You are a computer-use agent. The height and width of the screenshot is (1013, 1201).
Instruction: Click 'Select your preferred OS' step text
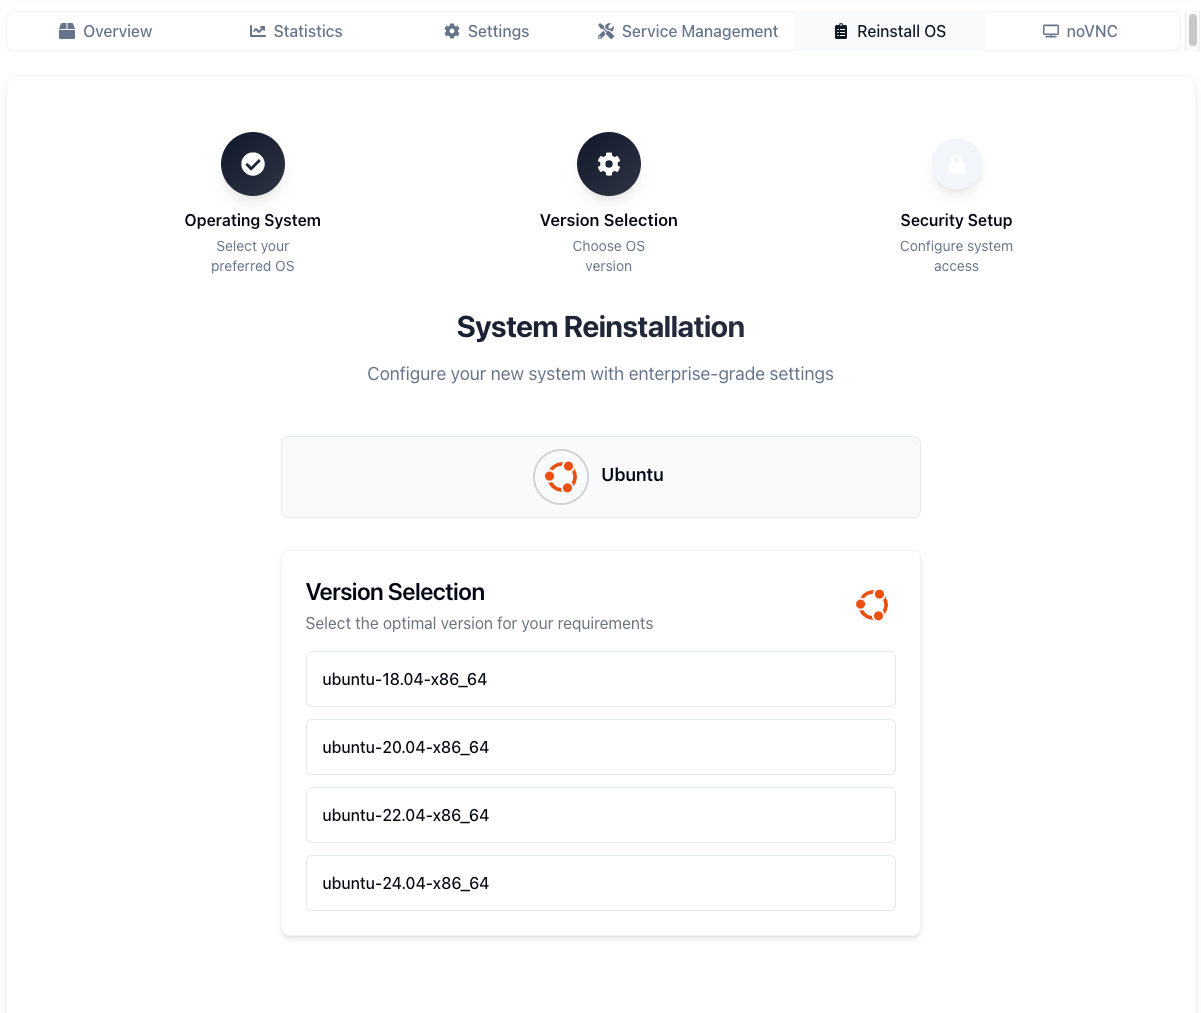coord(253,256)
